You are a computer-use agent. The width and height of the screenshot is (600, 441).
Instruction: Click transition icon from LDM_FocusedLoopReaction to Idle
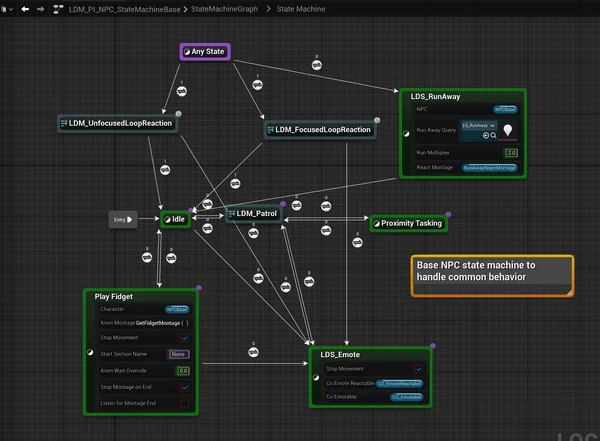(x=235, y=184)
